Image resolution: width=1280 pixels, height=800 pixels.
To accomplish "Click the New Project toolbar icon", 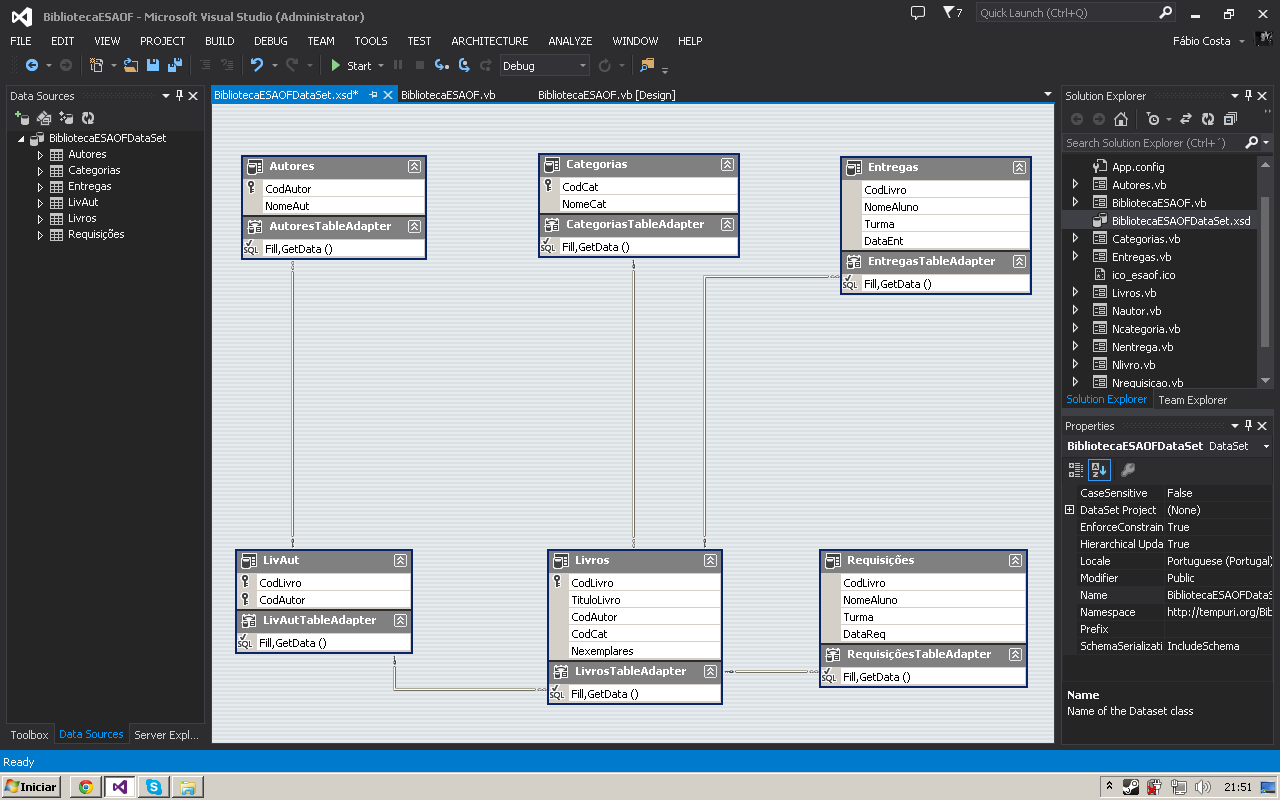I will click(97, 66).
